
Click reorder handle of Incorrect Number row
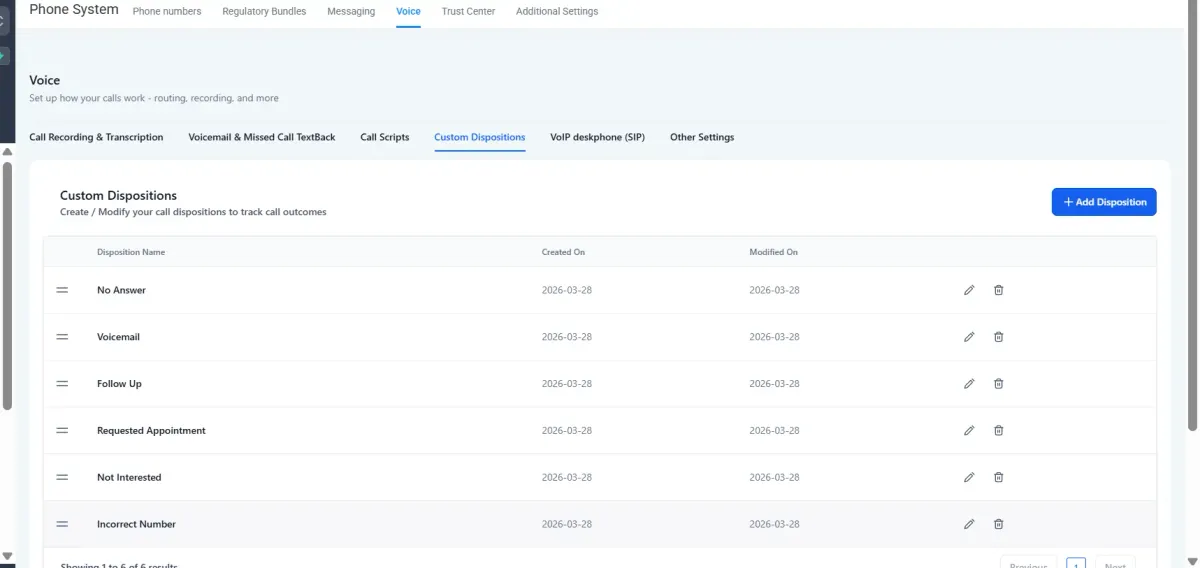click(x=62, y=524)
